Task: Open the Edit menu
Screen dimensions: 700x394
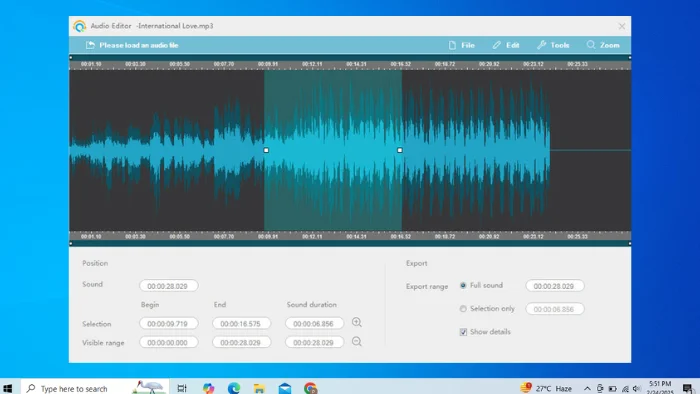Action: [x=506, y=45]
